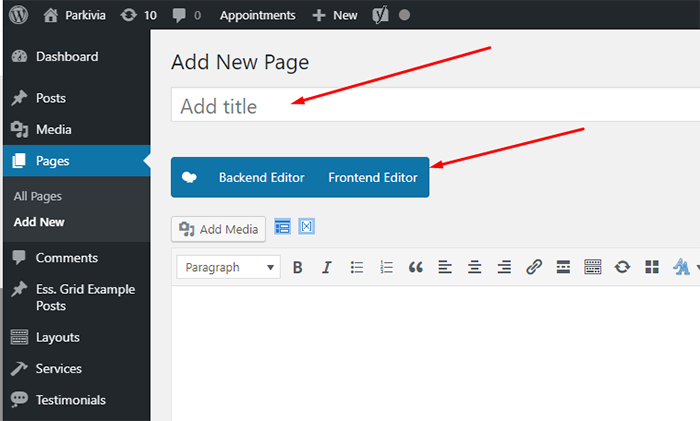Open the Media menu in sidebar

[x=53, y=129]
